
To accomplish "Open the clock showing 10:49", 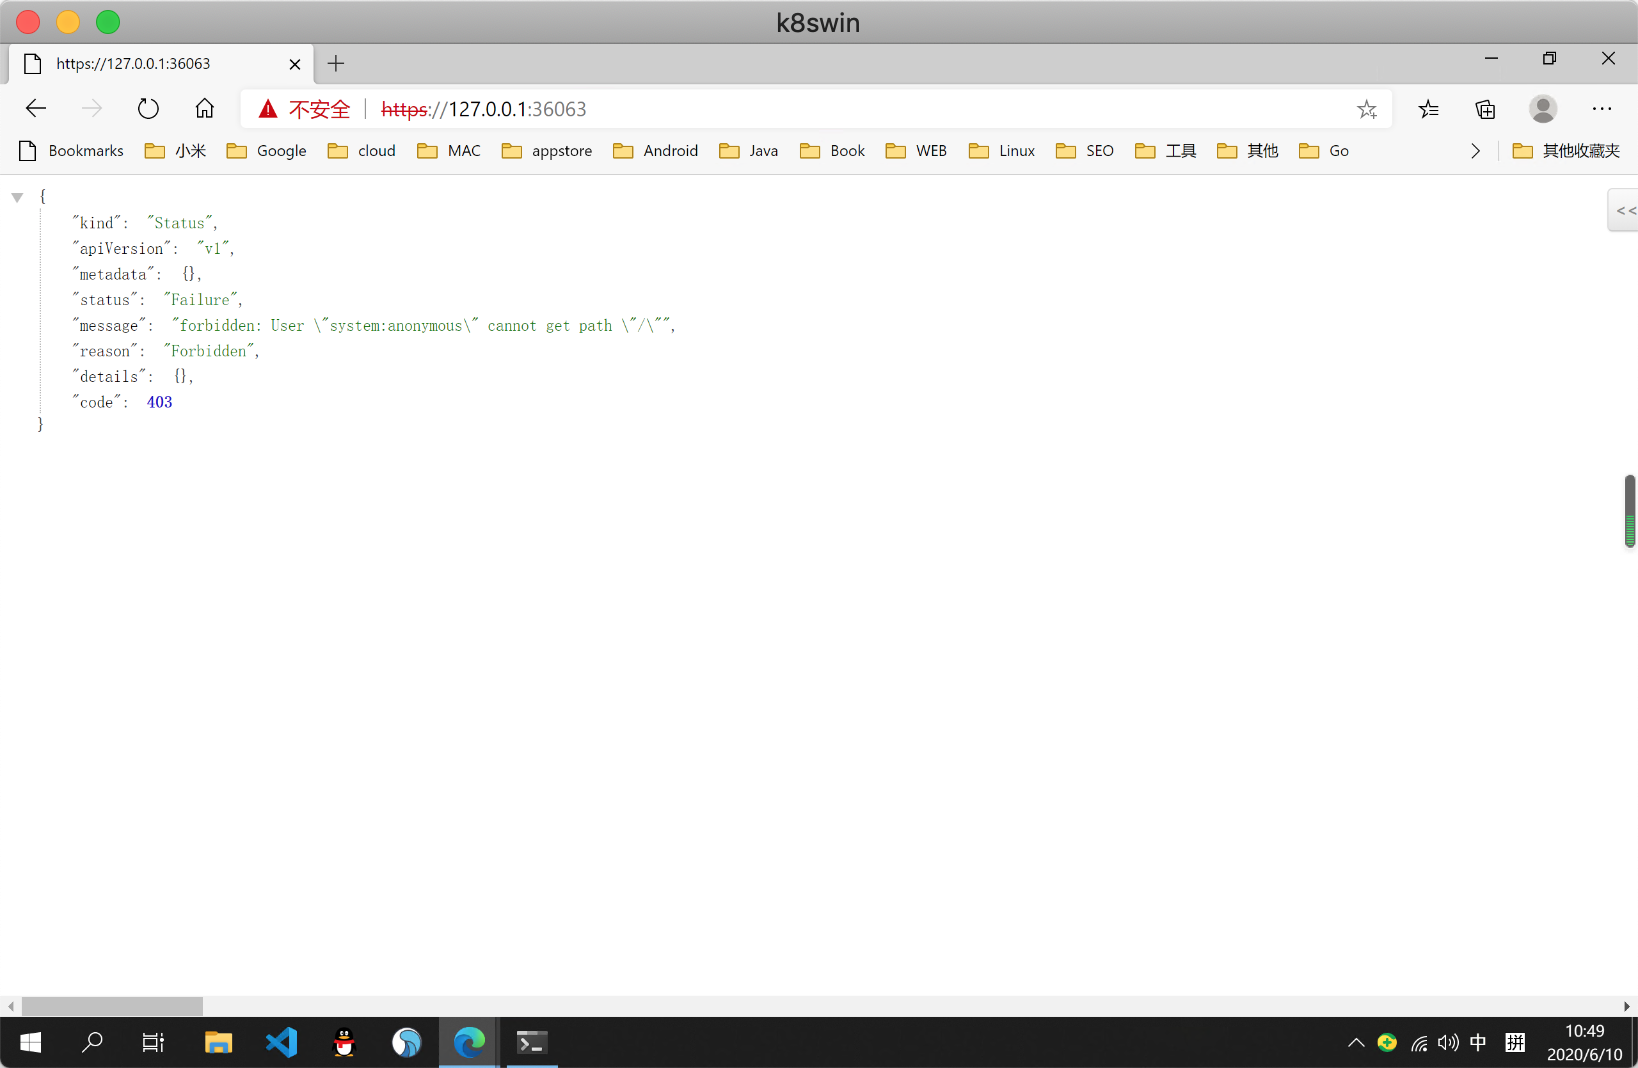I will tap(1585, 1043).
